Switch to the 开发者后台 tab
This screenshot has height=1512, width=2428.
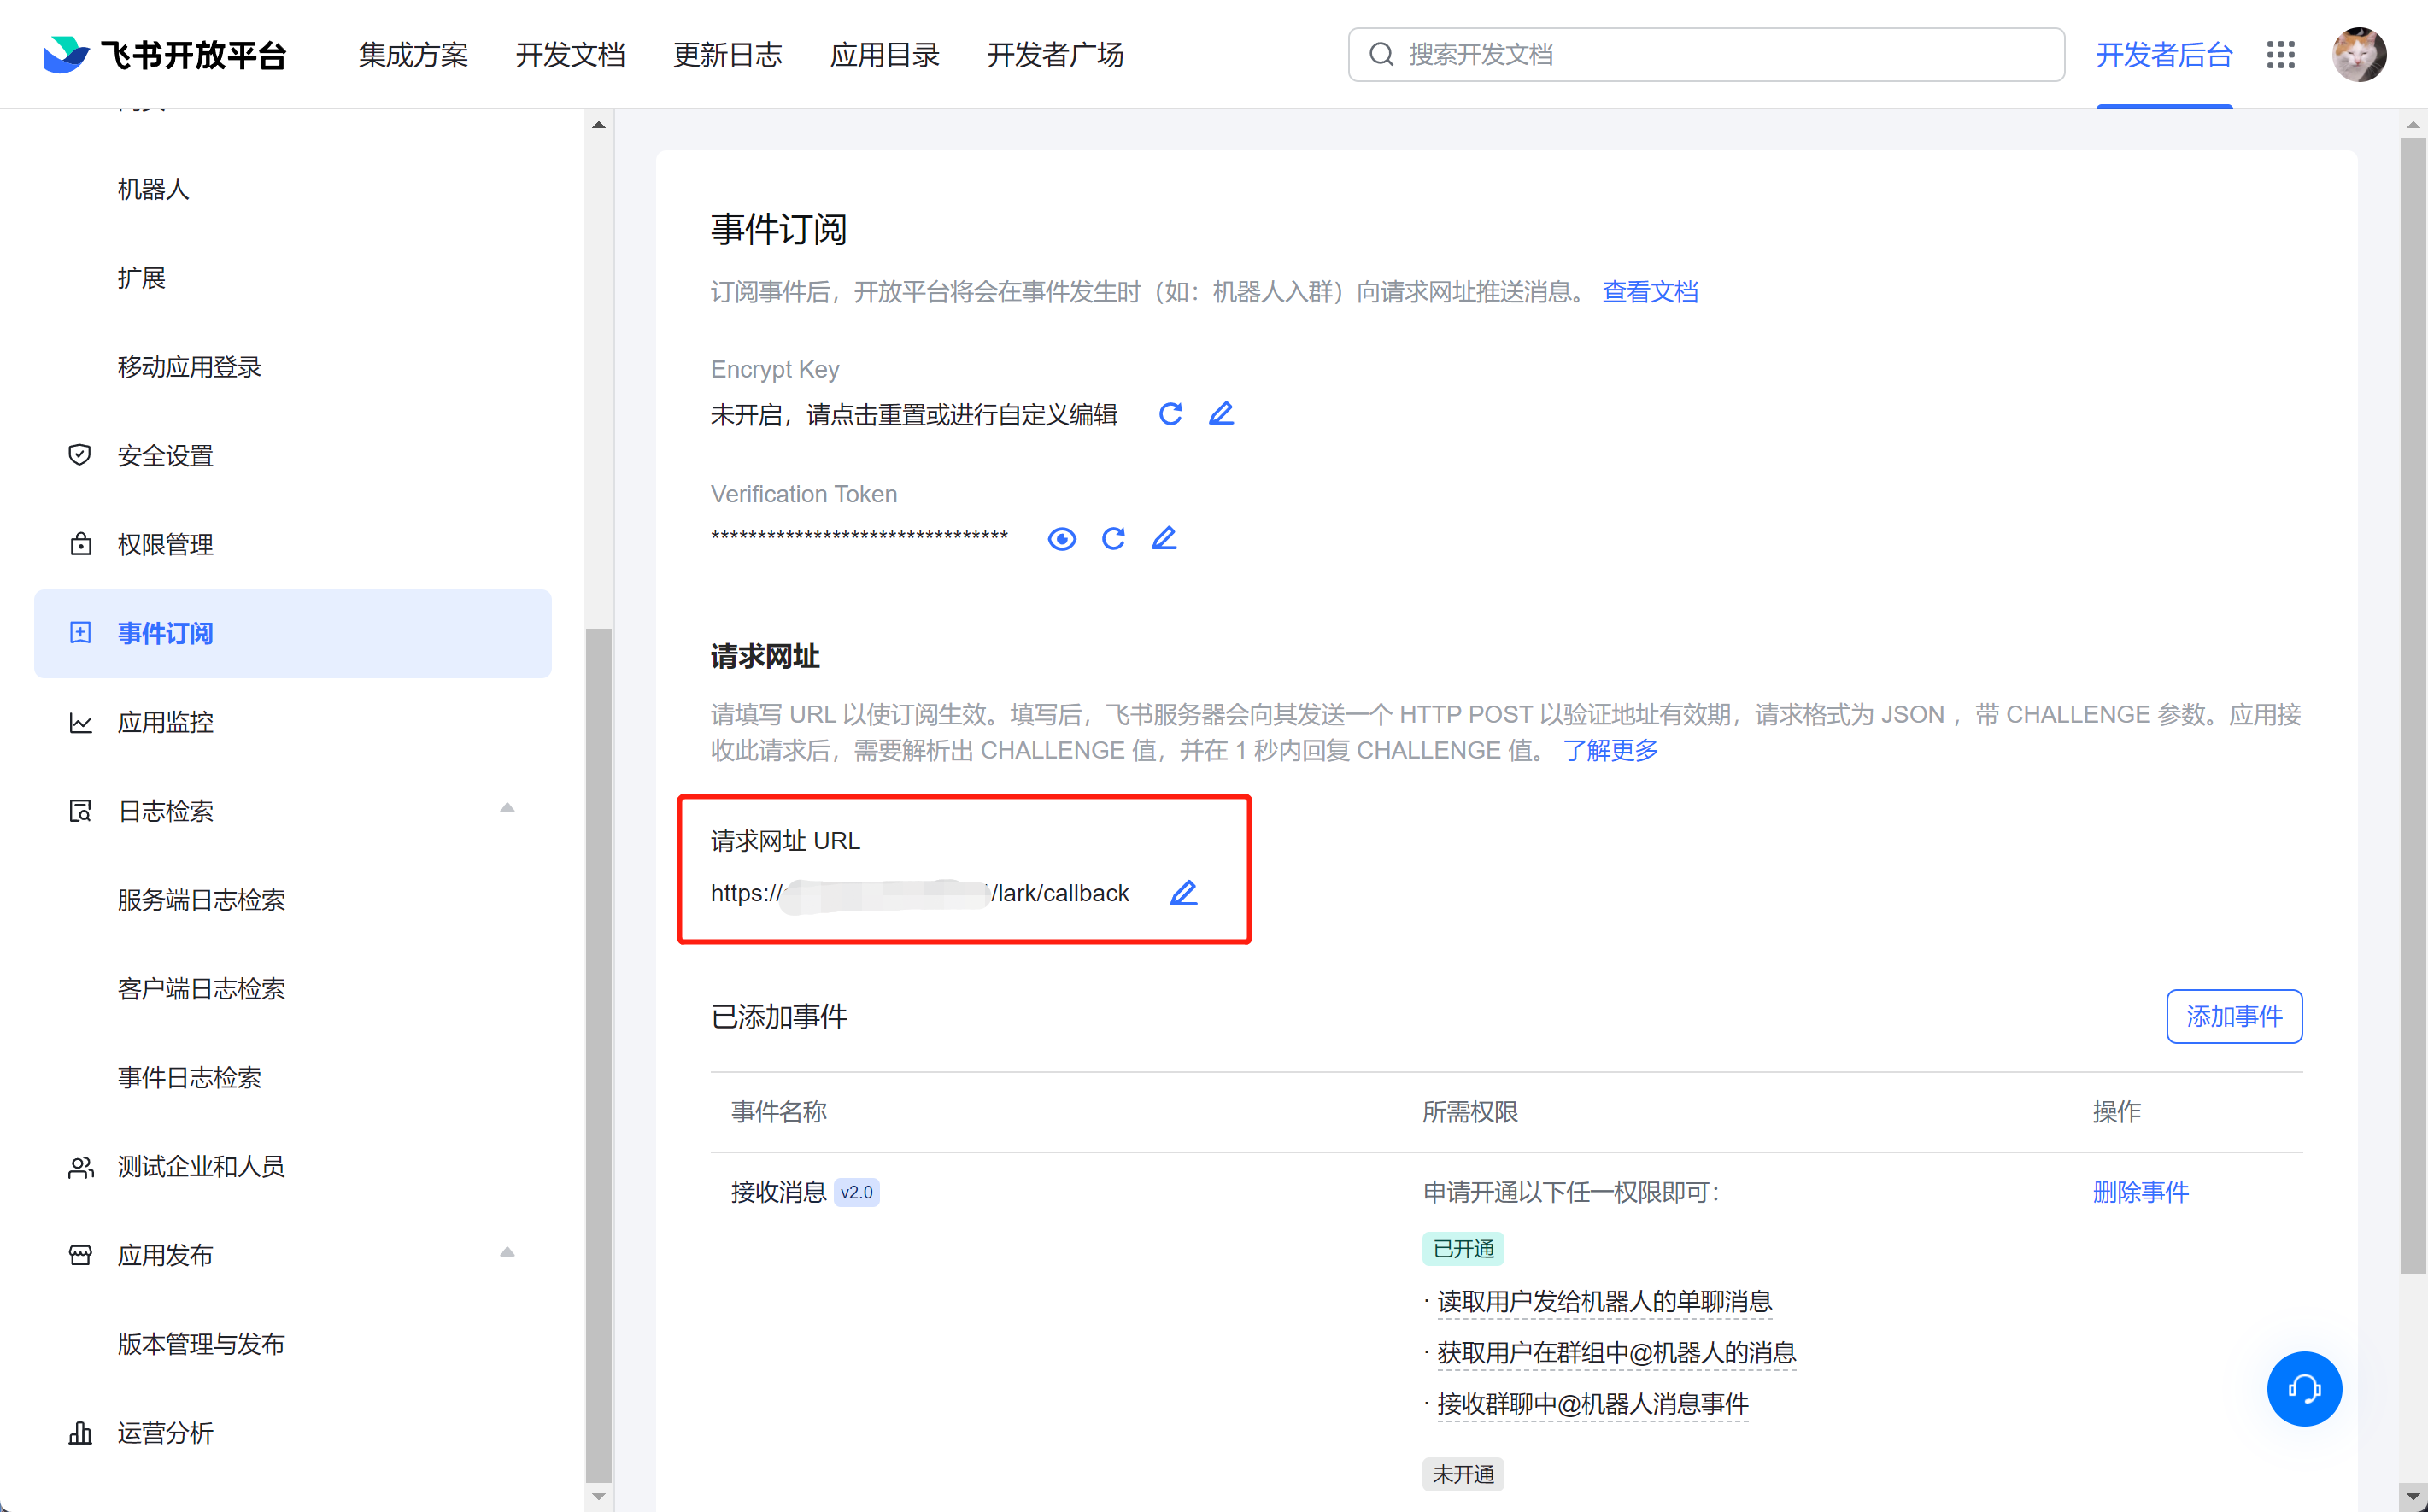click(x=2164, y=55)
